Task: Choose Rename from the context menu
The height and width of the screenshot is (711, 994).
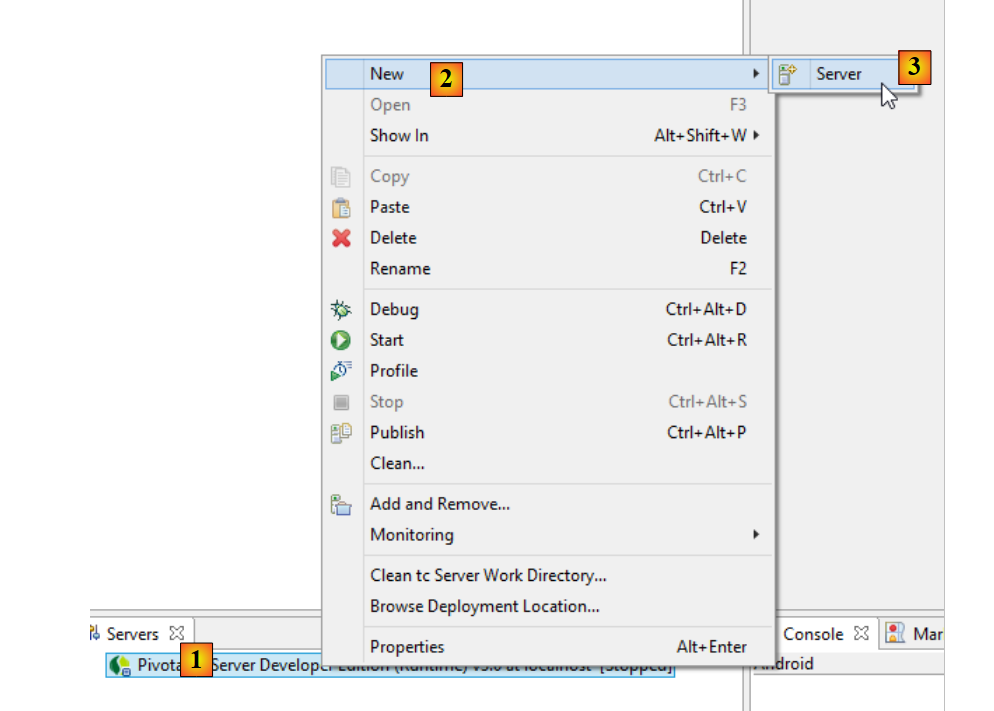Action: click(400, 269)
